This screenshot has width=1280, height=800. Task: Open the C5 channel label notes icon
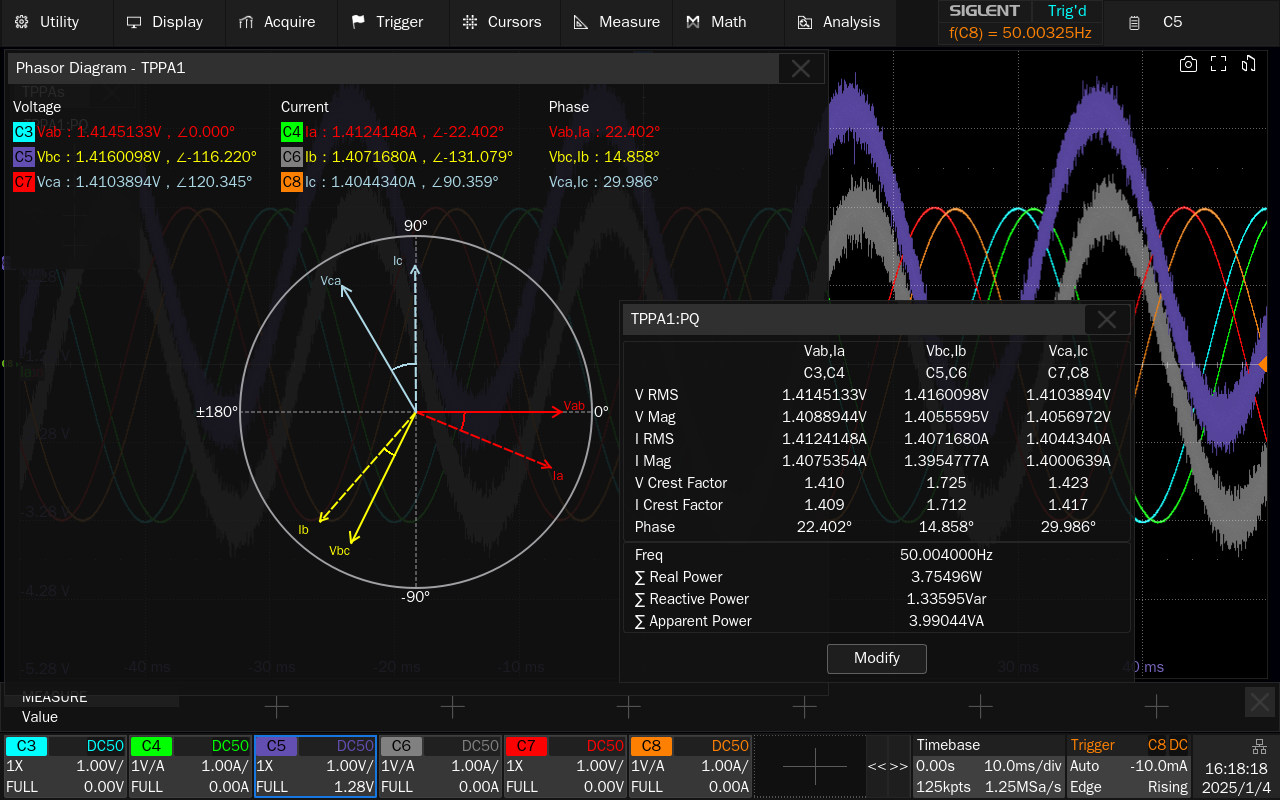(1134, 22)
